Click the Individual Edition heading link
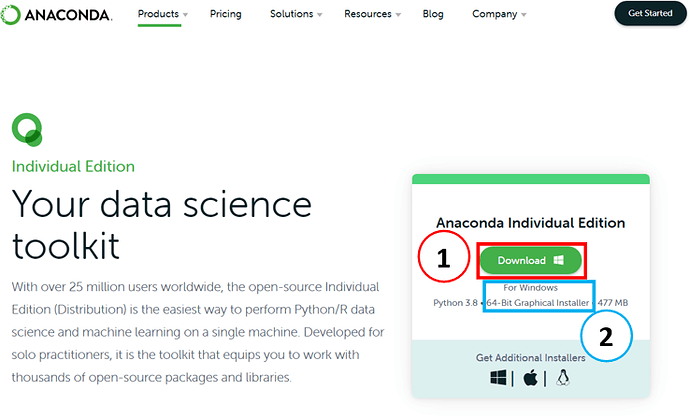 point(73,166)
